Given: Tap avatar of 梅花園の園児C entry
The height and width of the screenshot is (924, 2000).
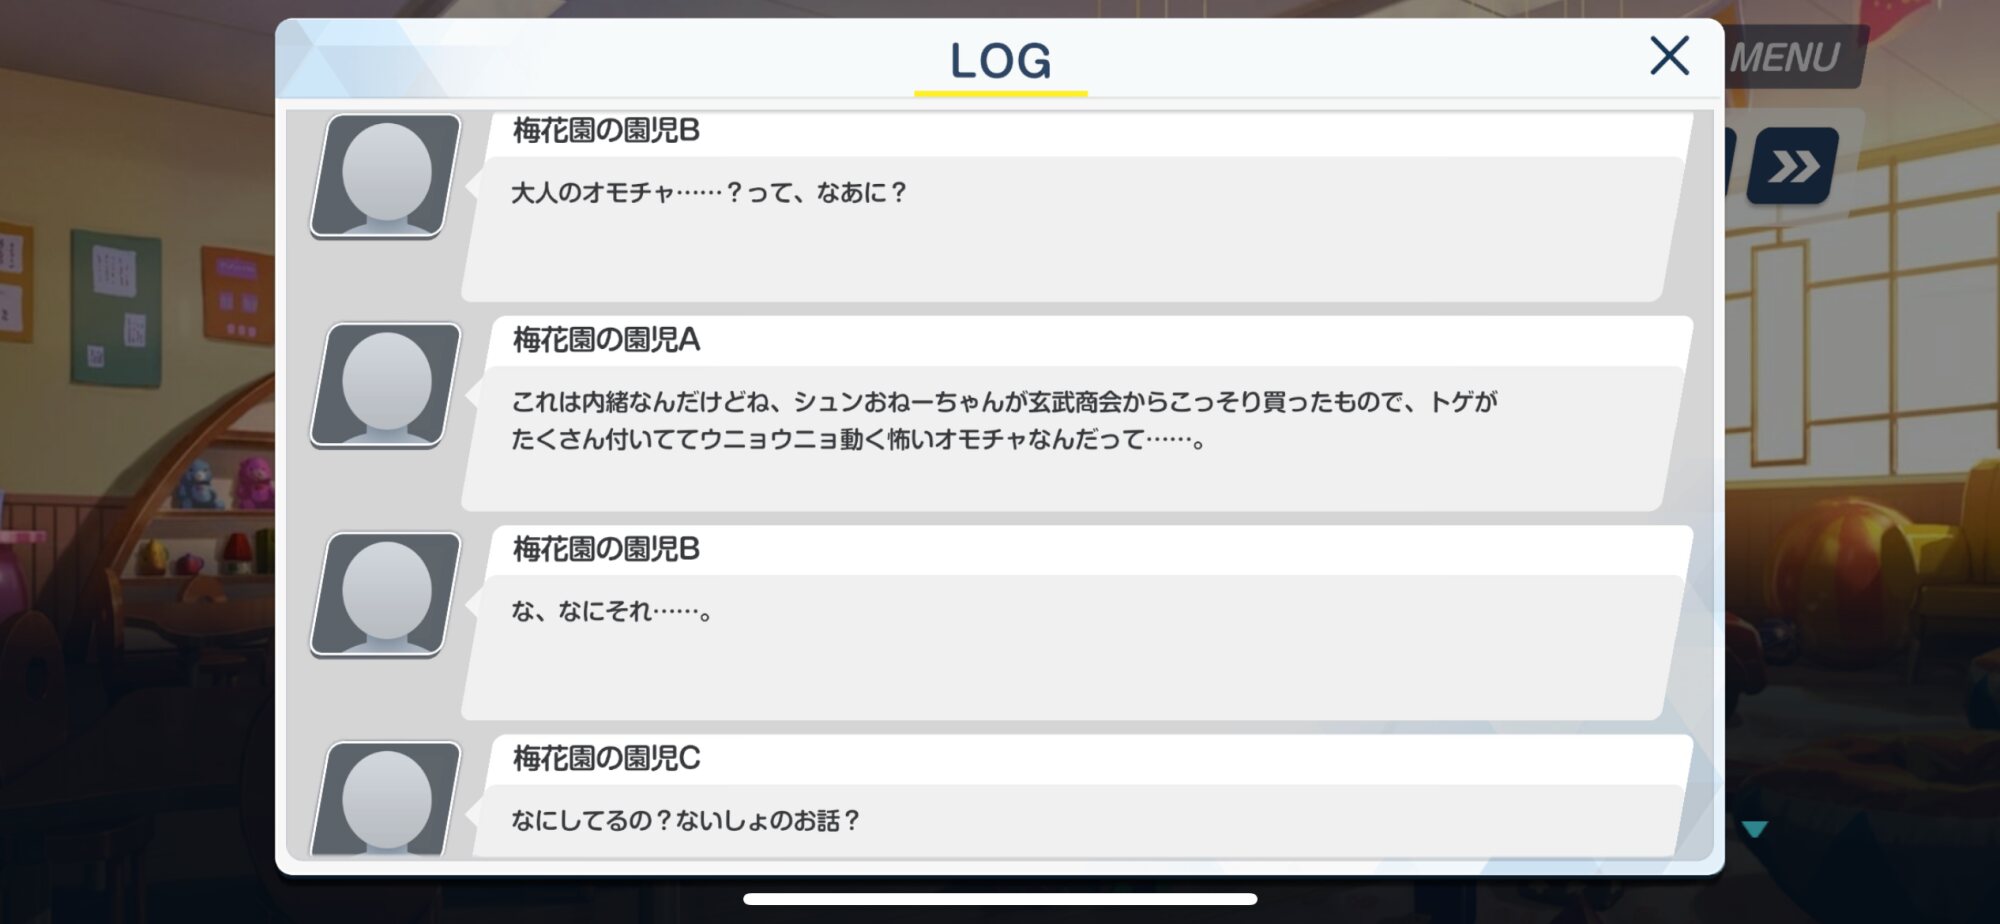Looking at the screenshot, I should [386, 798].
